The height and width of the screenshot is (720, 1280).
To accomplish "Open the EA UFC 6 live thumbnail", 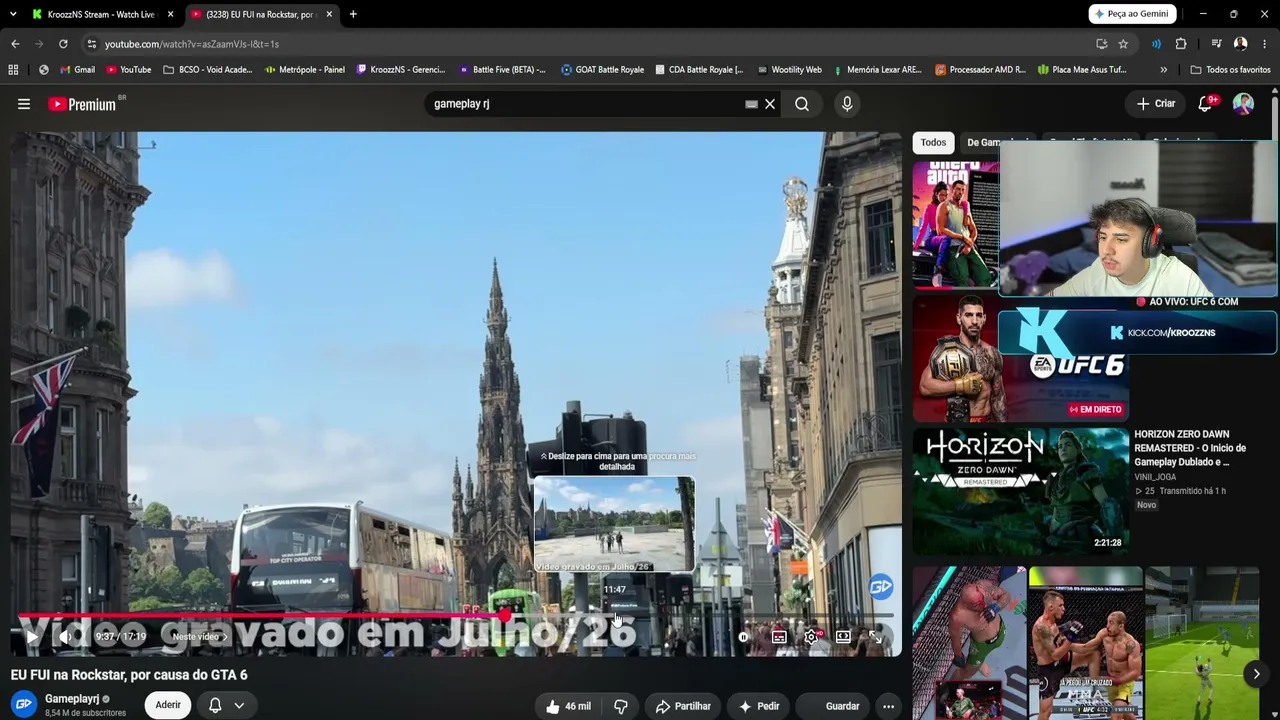I will click(x=1020, y=358).
